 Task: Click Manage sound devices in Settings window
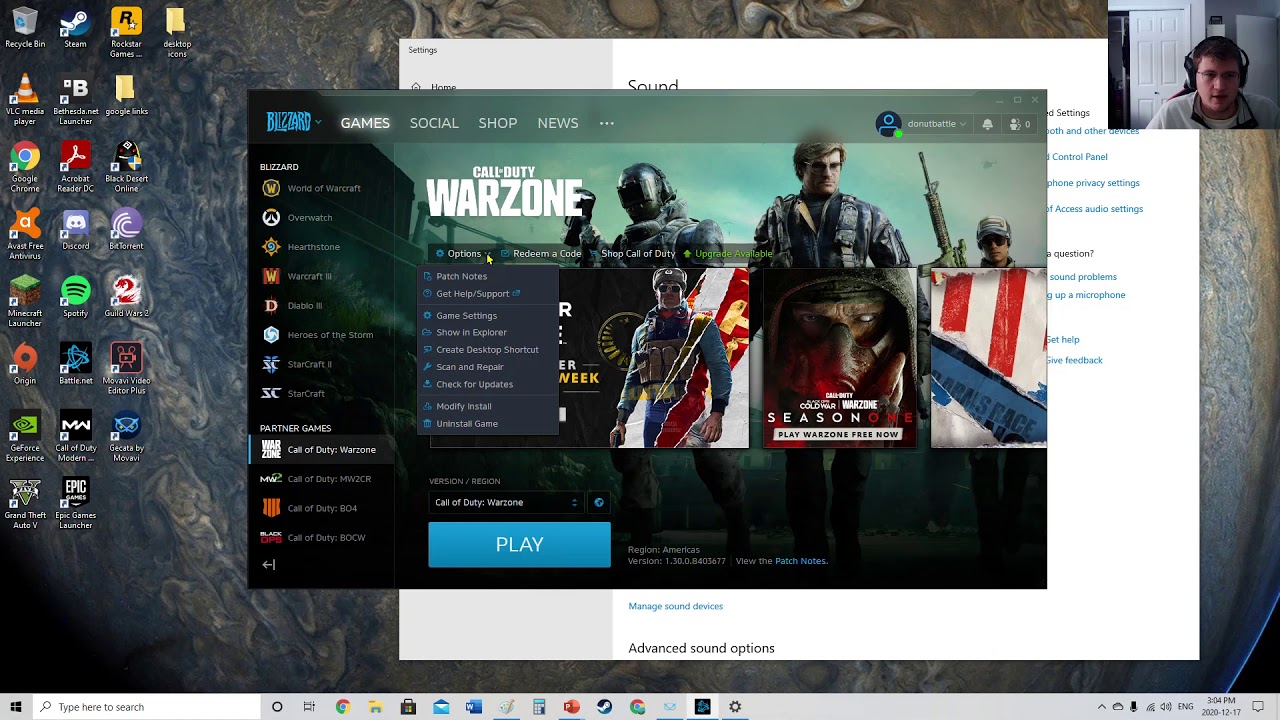click(x=675, y=606)
